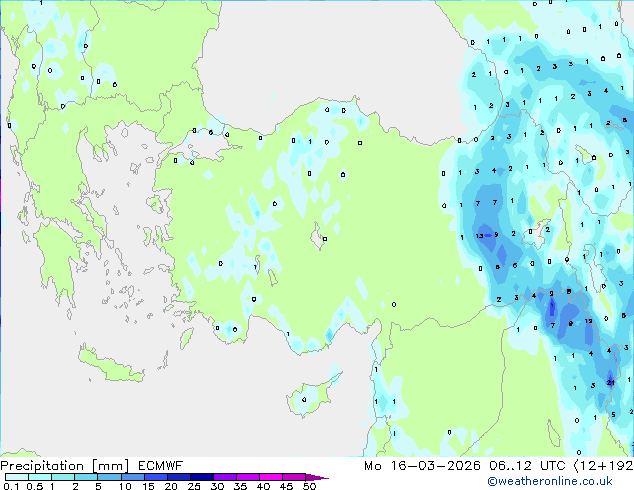The width and height of the screenshot is (634, 490).
Task: Click the '06..12 UTC' time text
Action: [x=527, y=466]
